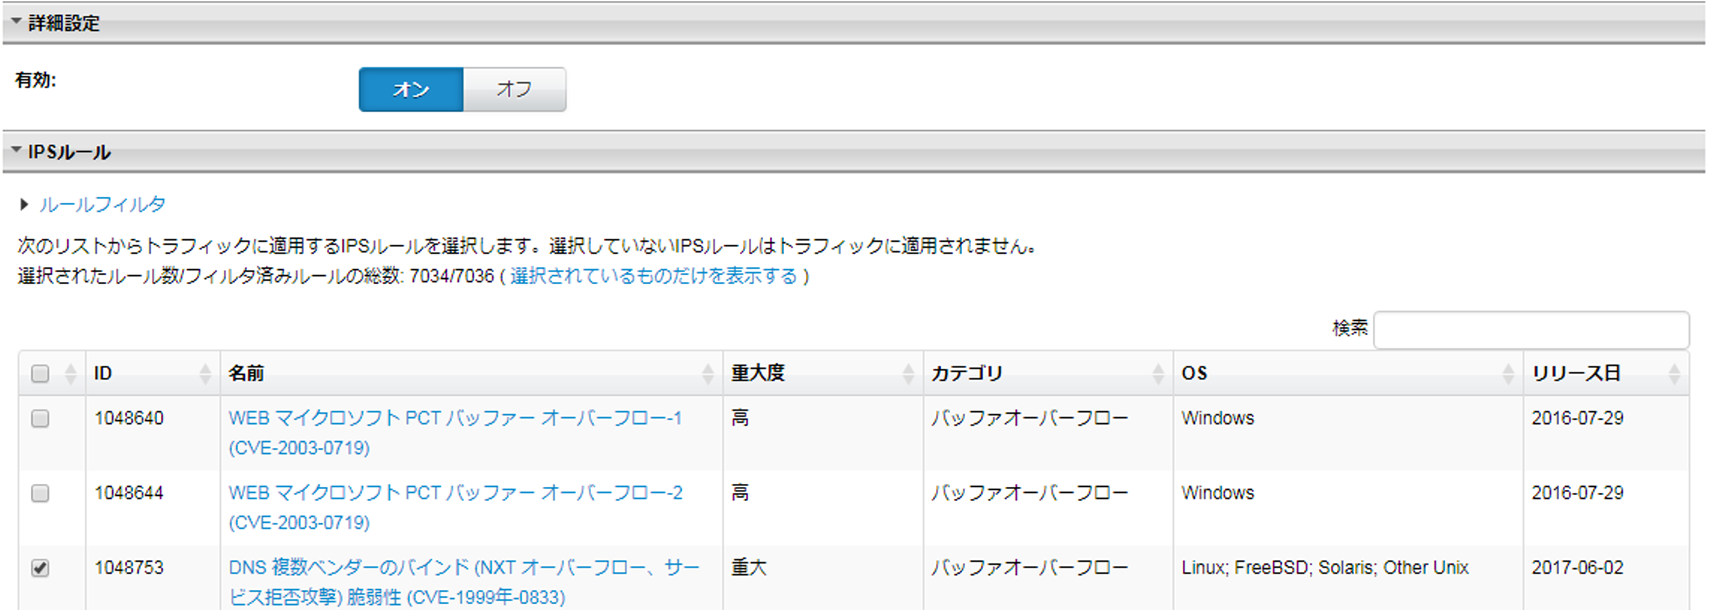This screenshot has height=610, width=1710.
Task: Click sort arrows in カテゴリ column header
Action: point(1158,374)
